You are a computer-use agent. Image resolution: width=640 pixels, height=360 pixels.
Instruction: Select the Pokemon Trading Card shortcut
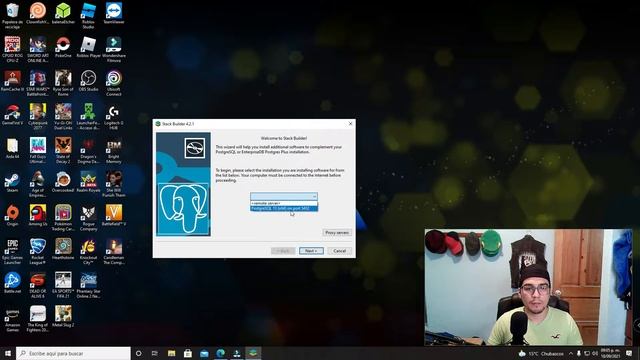63,218
